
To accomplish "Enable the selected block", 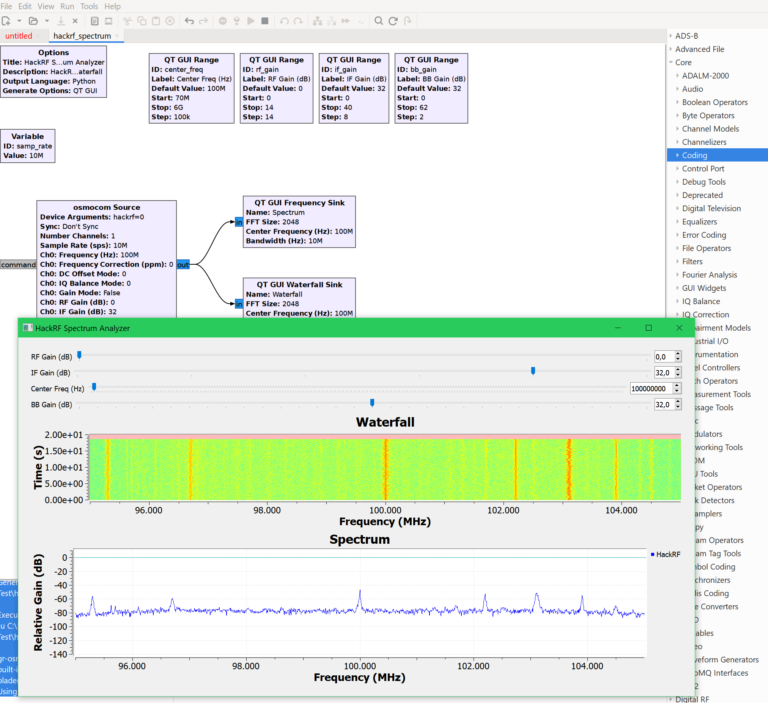I will tap(317, 21).
